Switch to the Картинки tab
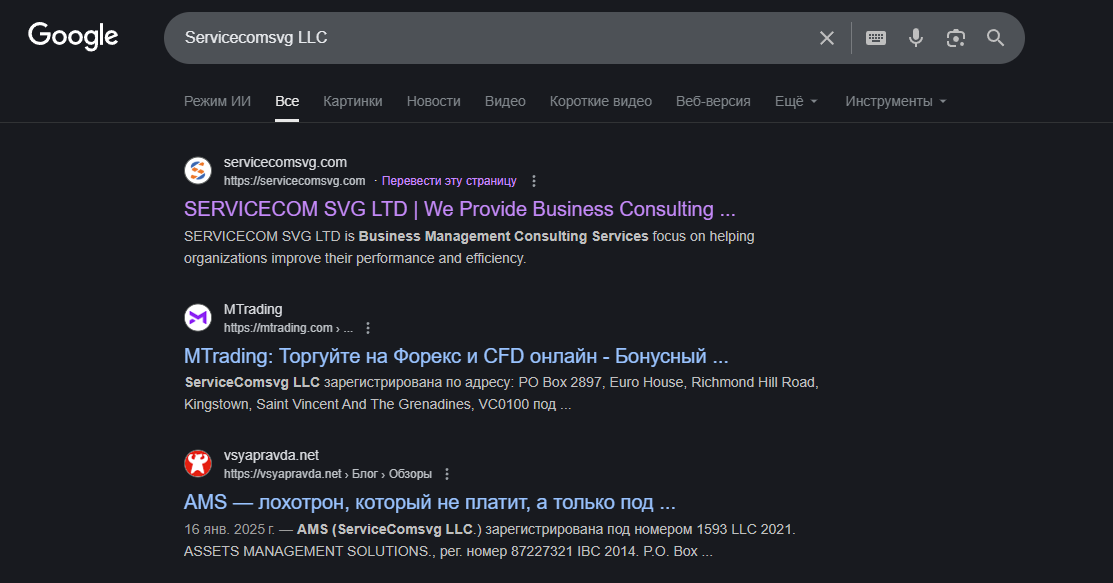 coord(353,101)
